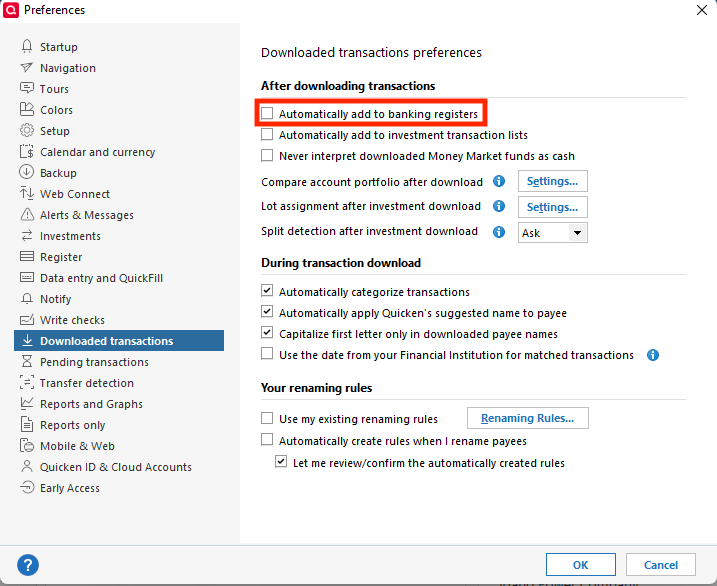Click the Transfer detection icon
The width and height of the screenshot is (717, 586).
coord(27,383)
